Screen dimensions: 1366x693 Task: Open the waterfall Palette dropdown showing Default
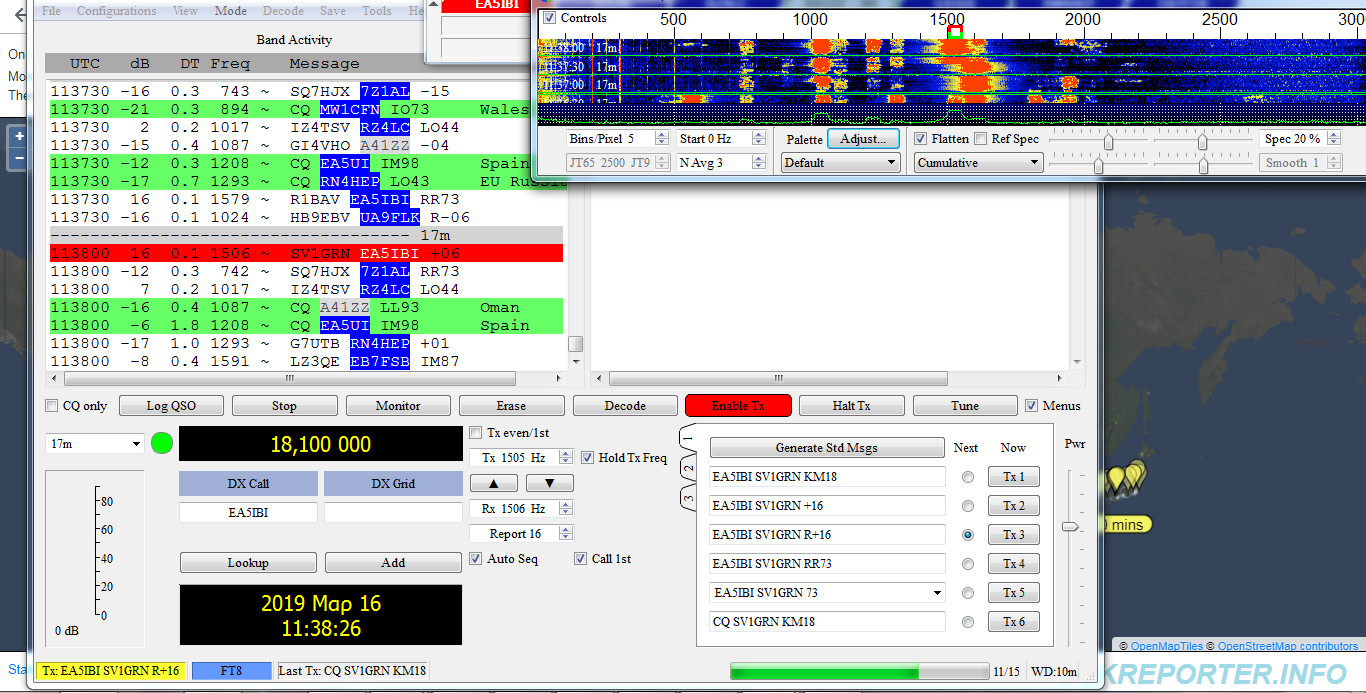click(840, 162)
